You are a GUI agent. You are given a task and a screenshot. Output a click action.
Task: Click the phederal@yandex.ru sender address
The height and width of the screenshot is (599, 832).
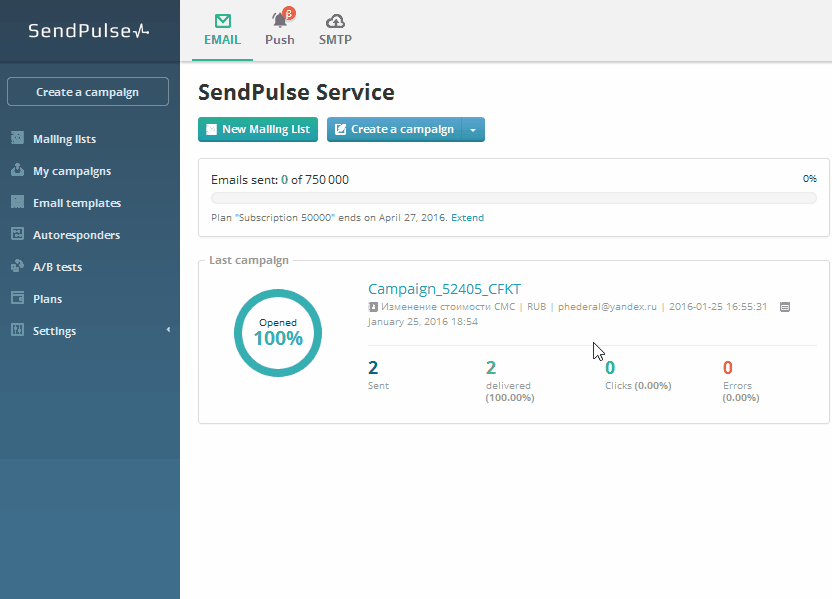607,307
